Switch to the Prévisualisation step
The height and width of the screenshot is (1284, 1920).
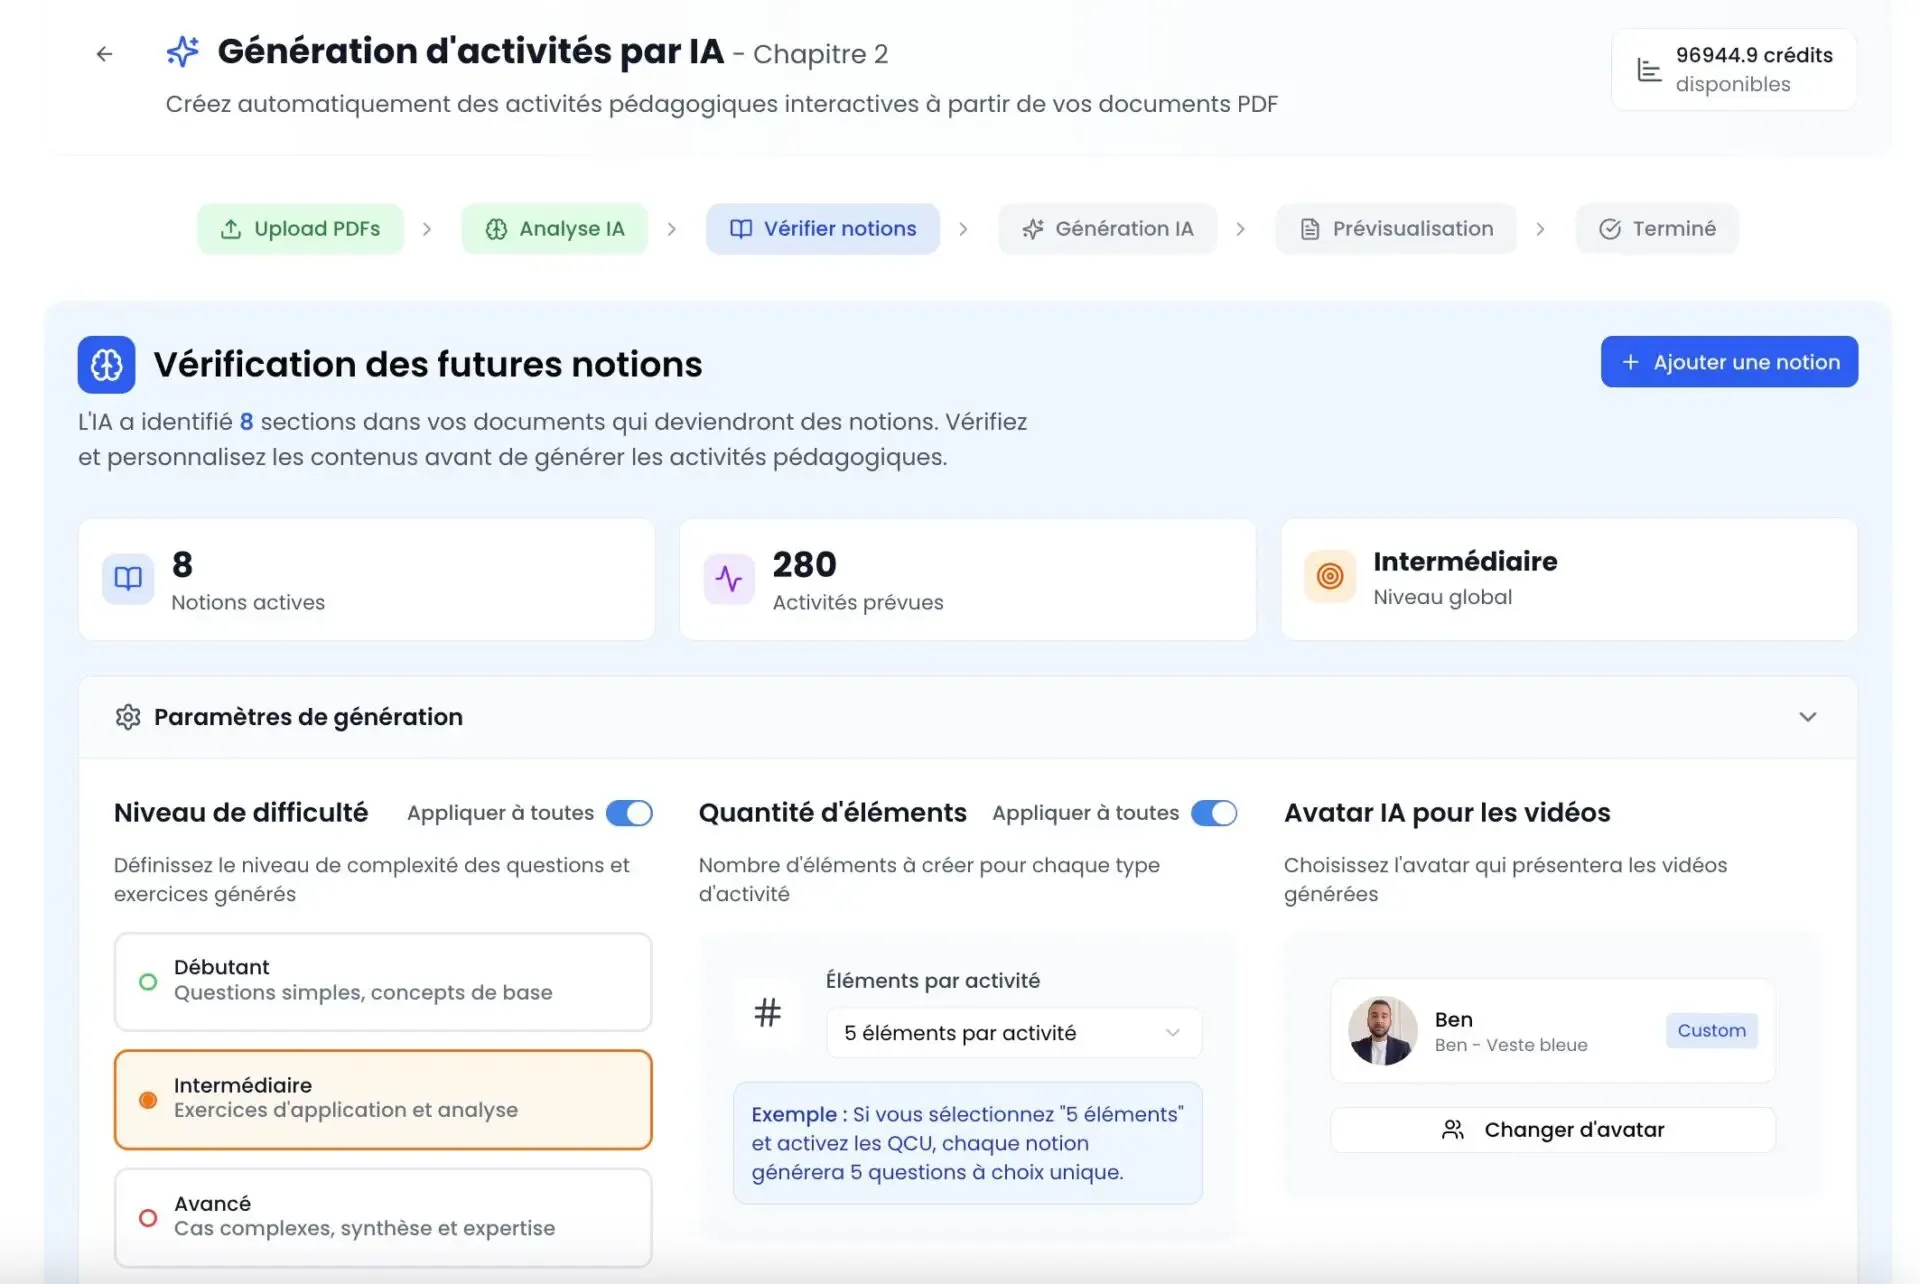[1395, 228]
